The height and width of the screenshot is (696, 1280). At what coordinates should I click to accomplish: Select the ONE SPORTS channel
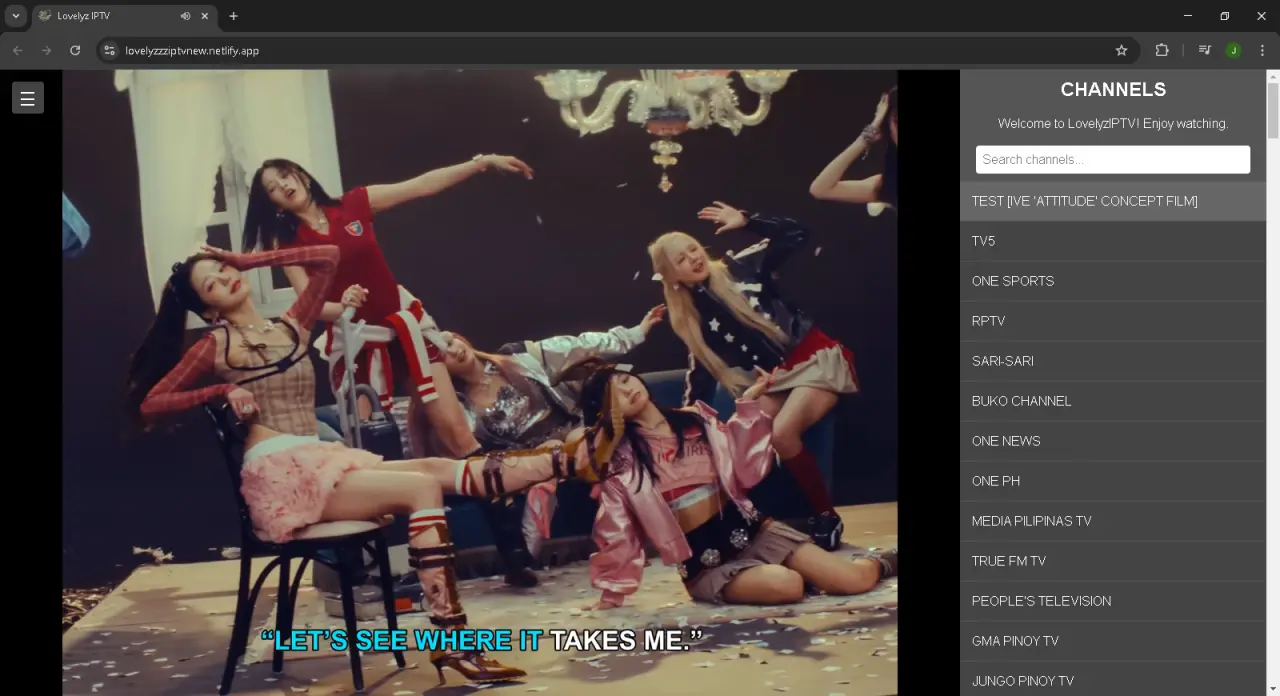(1113, 281)
